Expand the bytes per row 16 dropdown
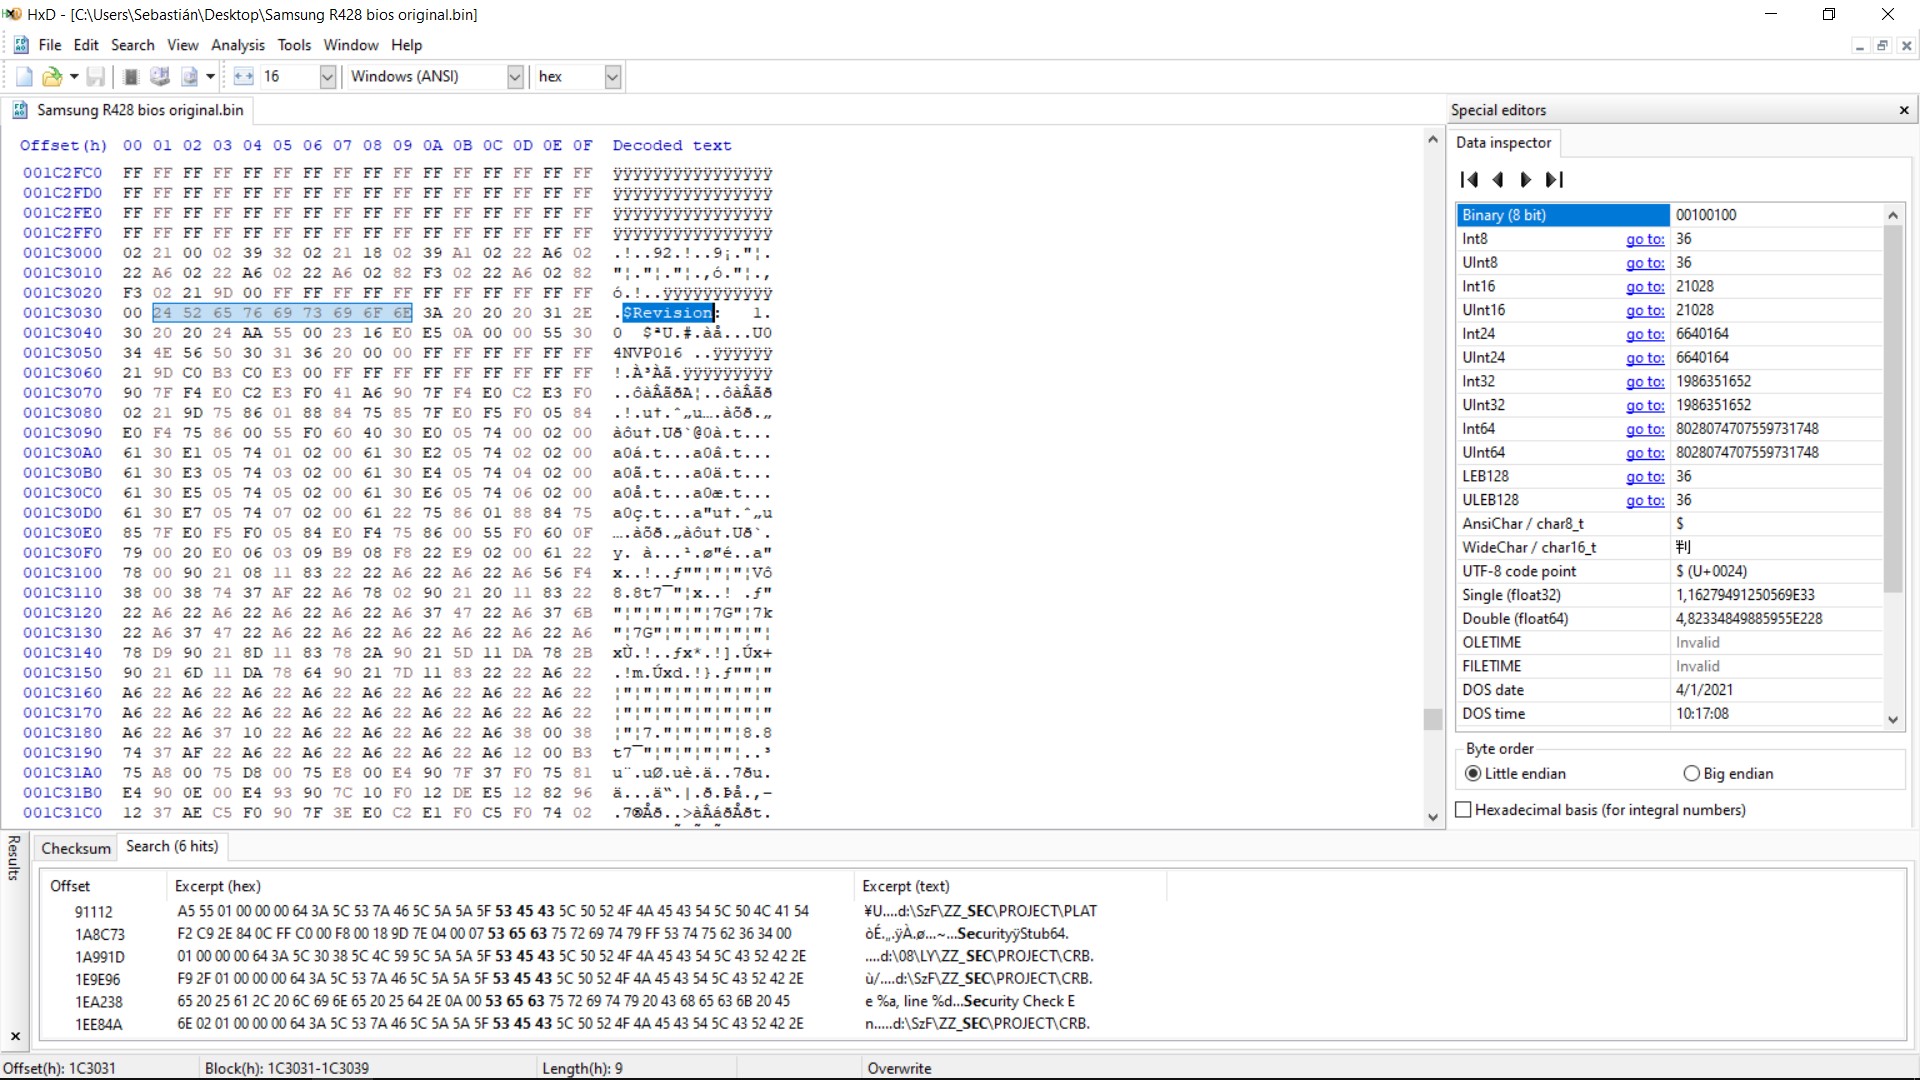This screenshot has height=1080, width=1920. [327, 77]
